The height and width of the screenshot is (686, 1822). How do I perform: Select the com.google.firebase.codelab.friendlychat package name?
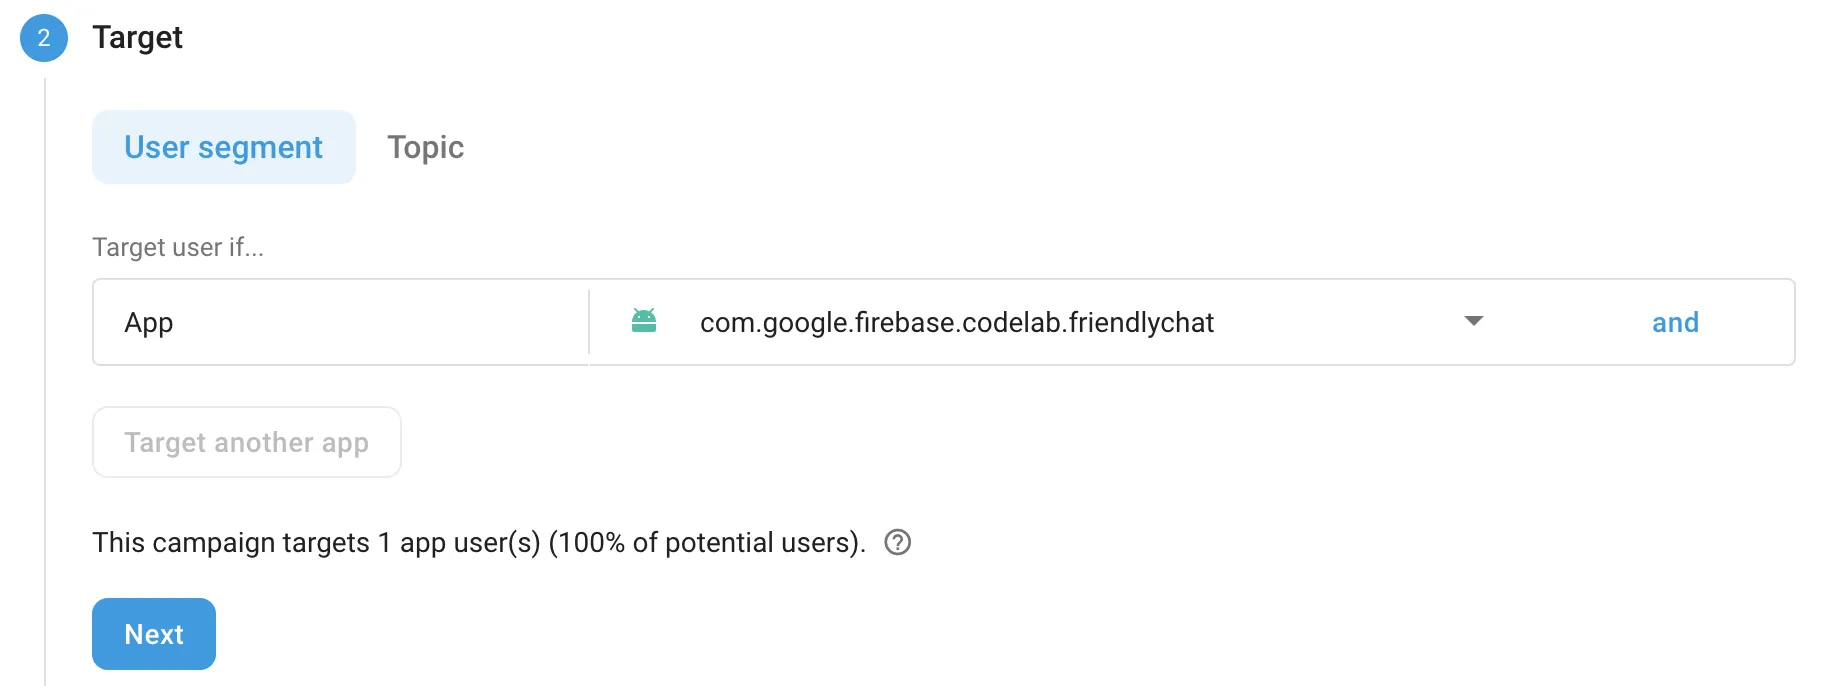point(956,322)
